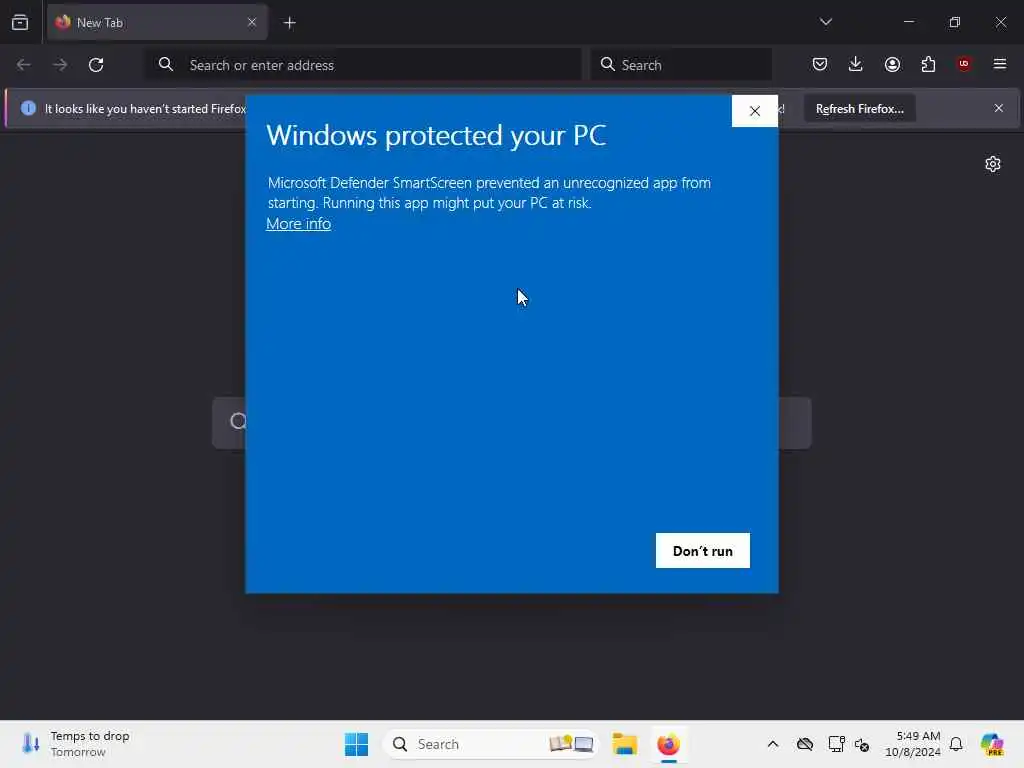Open the Downloads panel
The width and height of the screenshot is (1024, 768).
tap(856, 64)
